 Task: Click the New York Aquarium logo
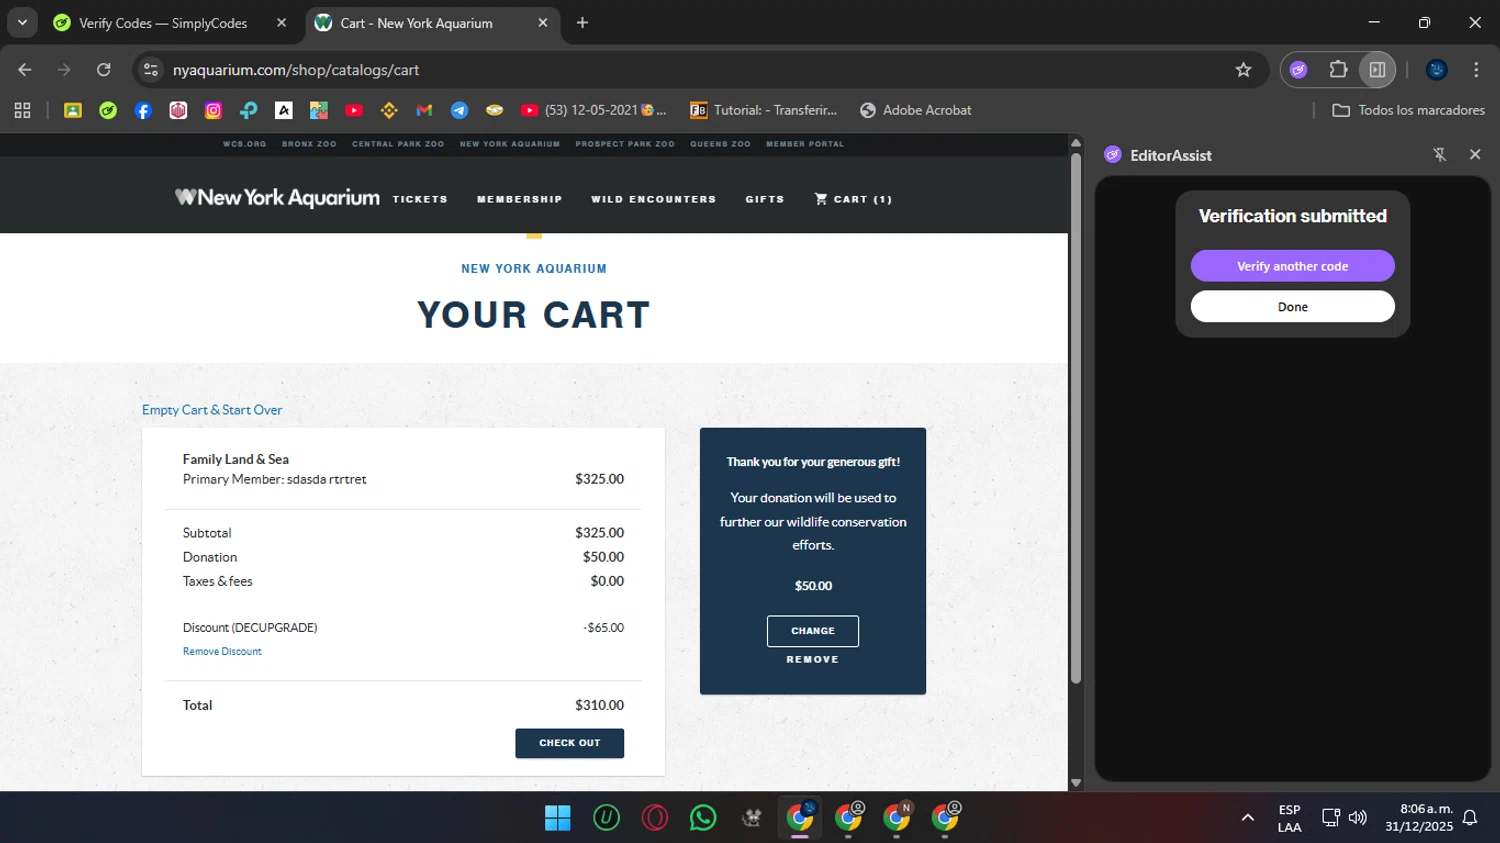tap(277, 198)
